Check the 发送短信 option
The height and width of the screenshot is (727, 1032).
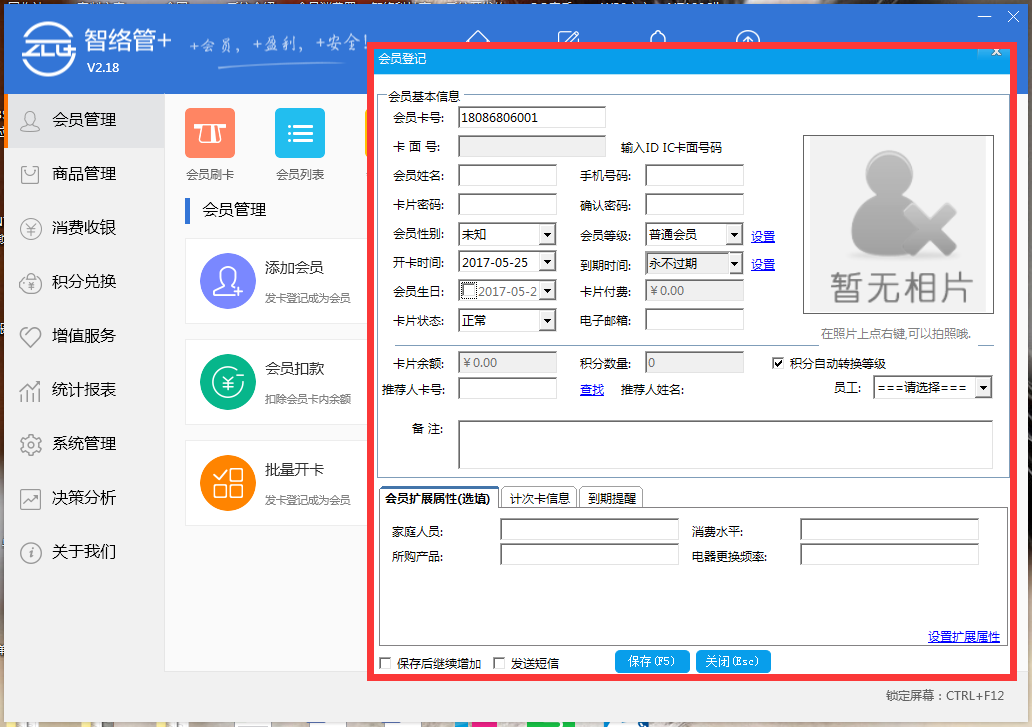499,662
